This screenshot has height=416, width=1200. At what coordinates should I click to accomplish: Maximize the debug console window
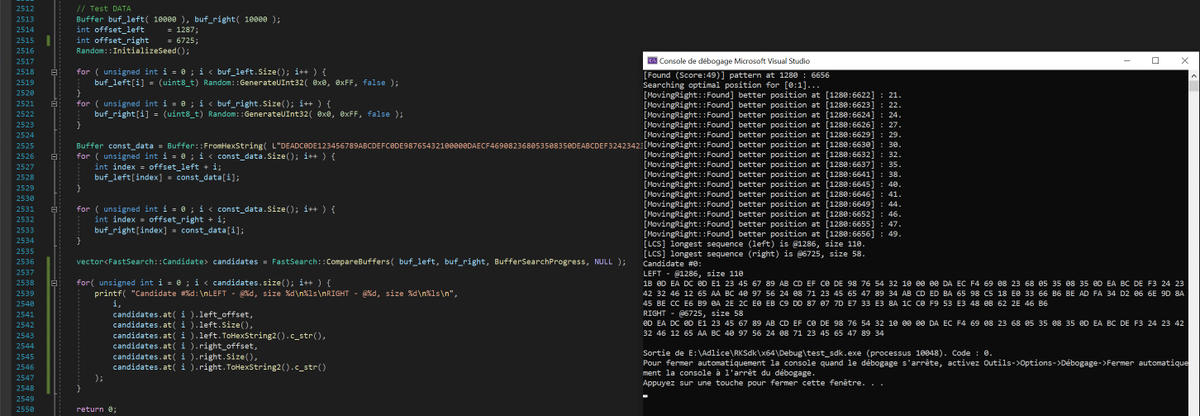[x=1155, y=61]
